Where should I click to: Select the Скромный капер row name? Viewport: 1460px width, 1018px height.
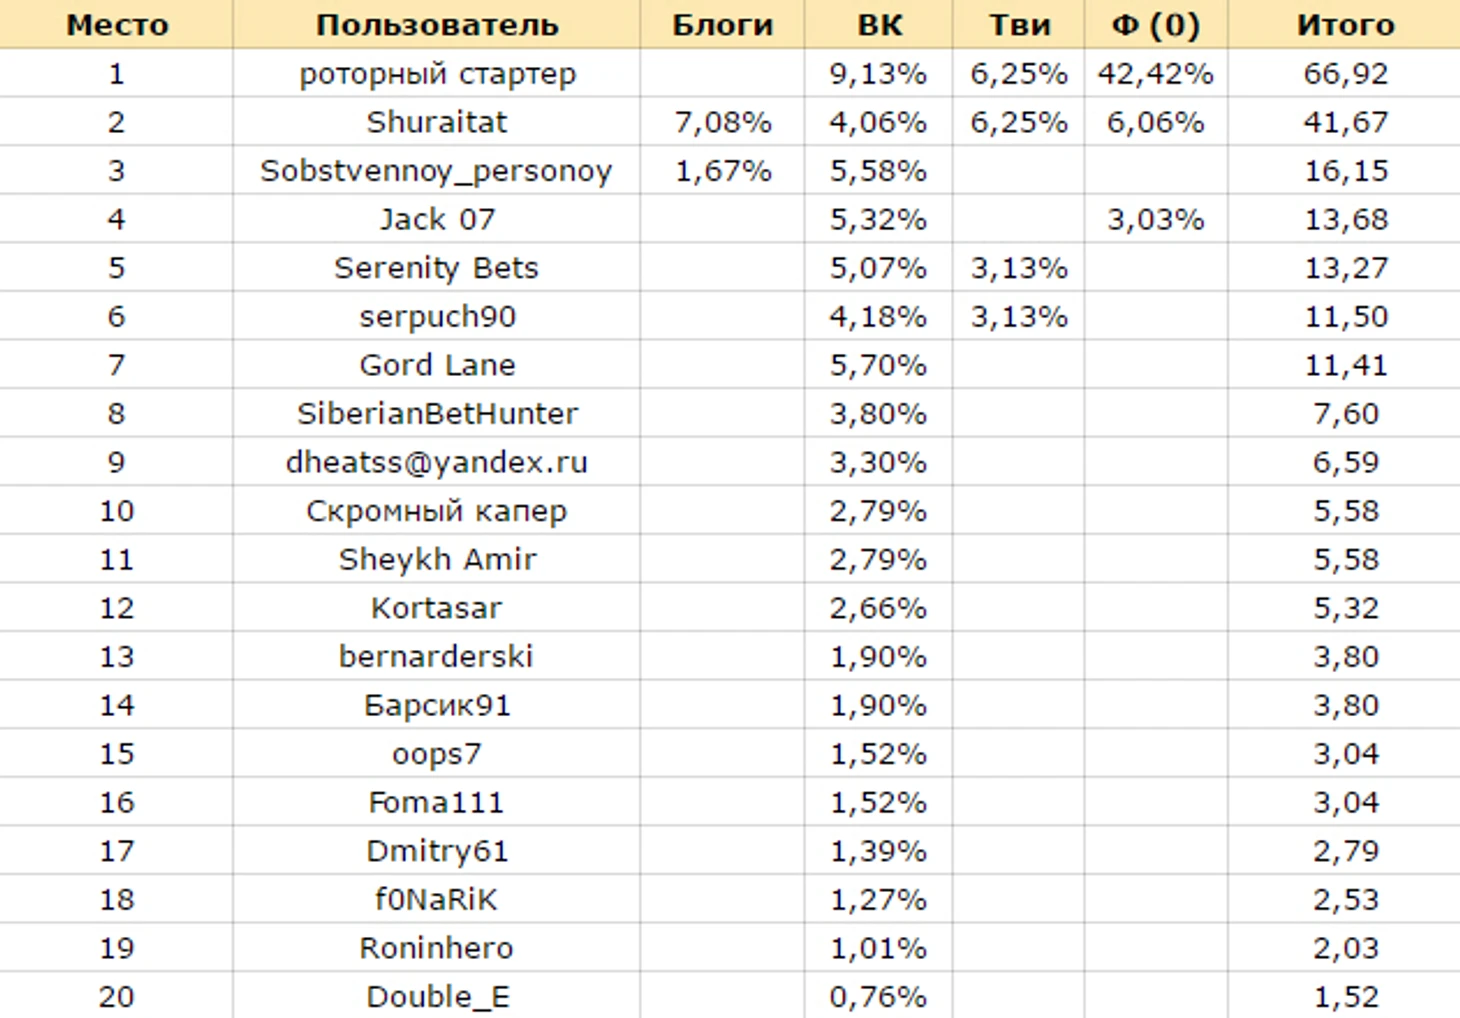click(437, 511)
